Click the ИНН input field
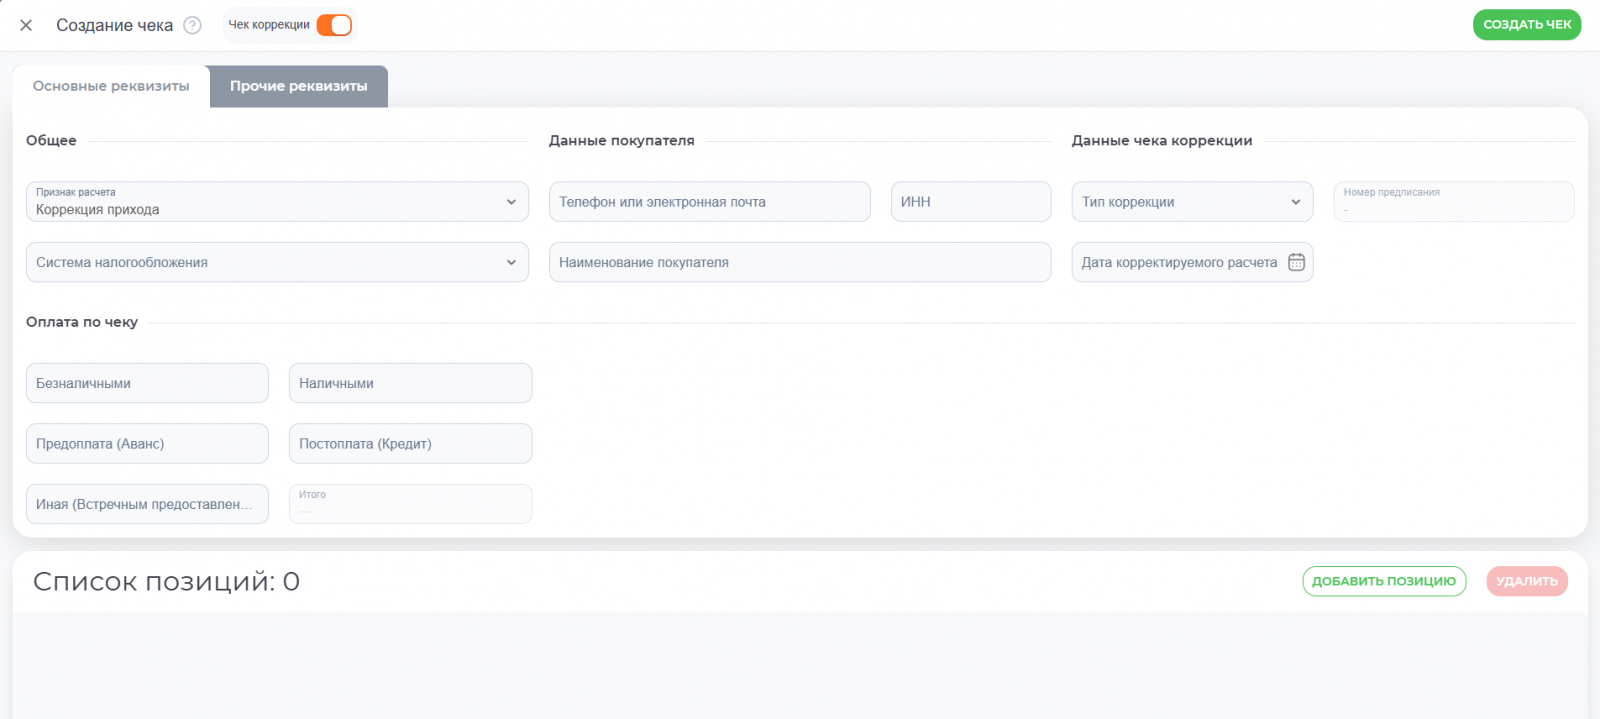The height and width of the screenshot is (719, 1600). pyautogui.click(x=970, y=202)
